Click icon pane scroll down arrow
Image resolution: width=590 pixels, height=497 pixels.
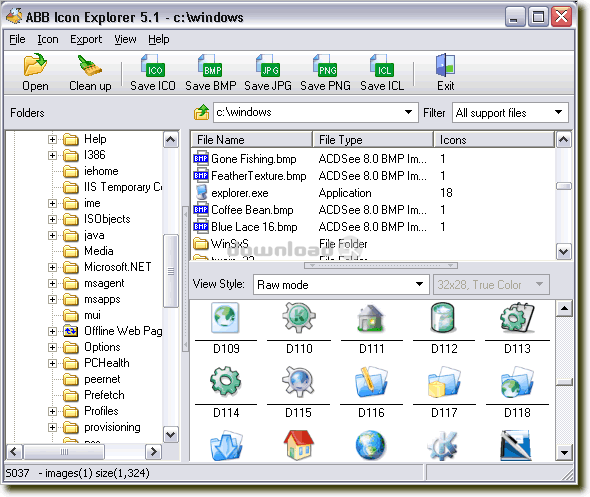coord(564,452)
